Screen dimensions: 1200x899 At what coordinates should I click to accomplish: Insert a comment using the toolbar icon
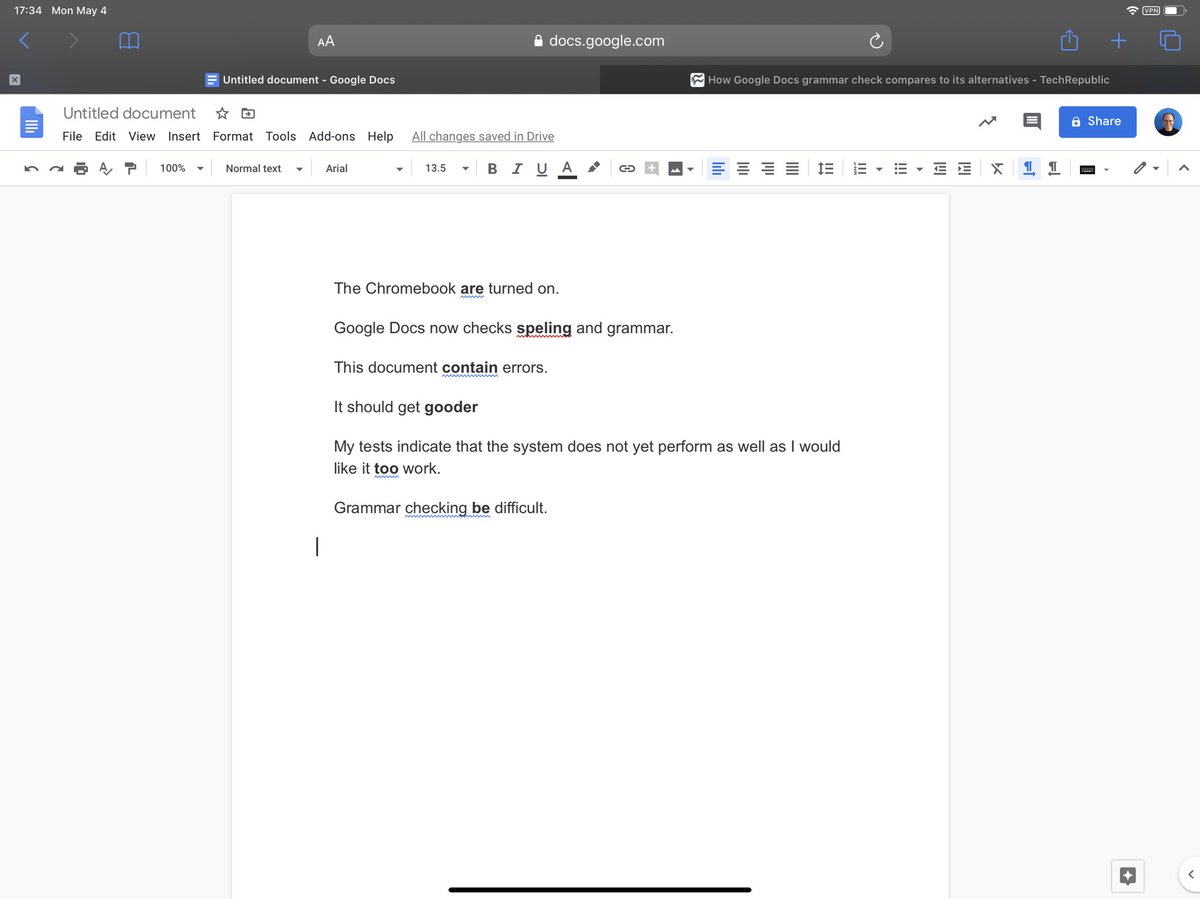point(652,168)
